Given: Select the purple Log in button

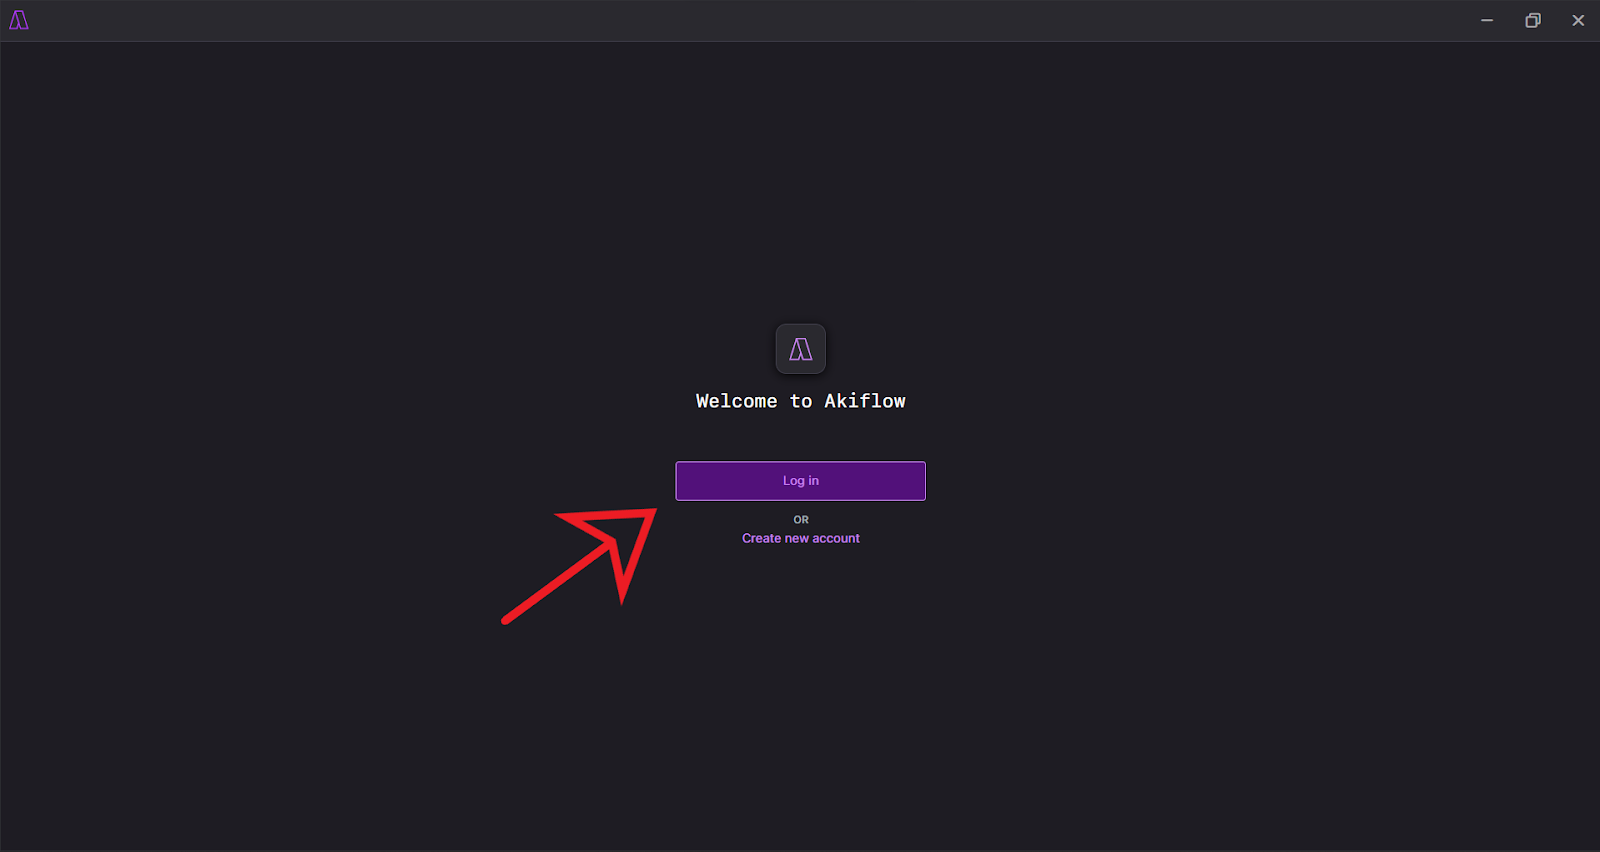Looking at the screenshot, I should pyautogui.click(x=801, y=481).
